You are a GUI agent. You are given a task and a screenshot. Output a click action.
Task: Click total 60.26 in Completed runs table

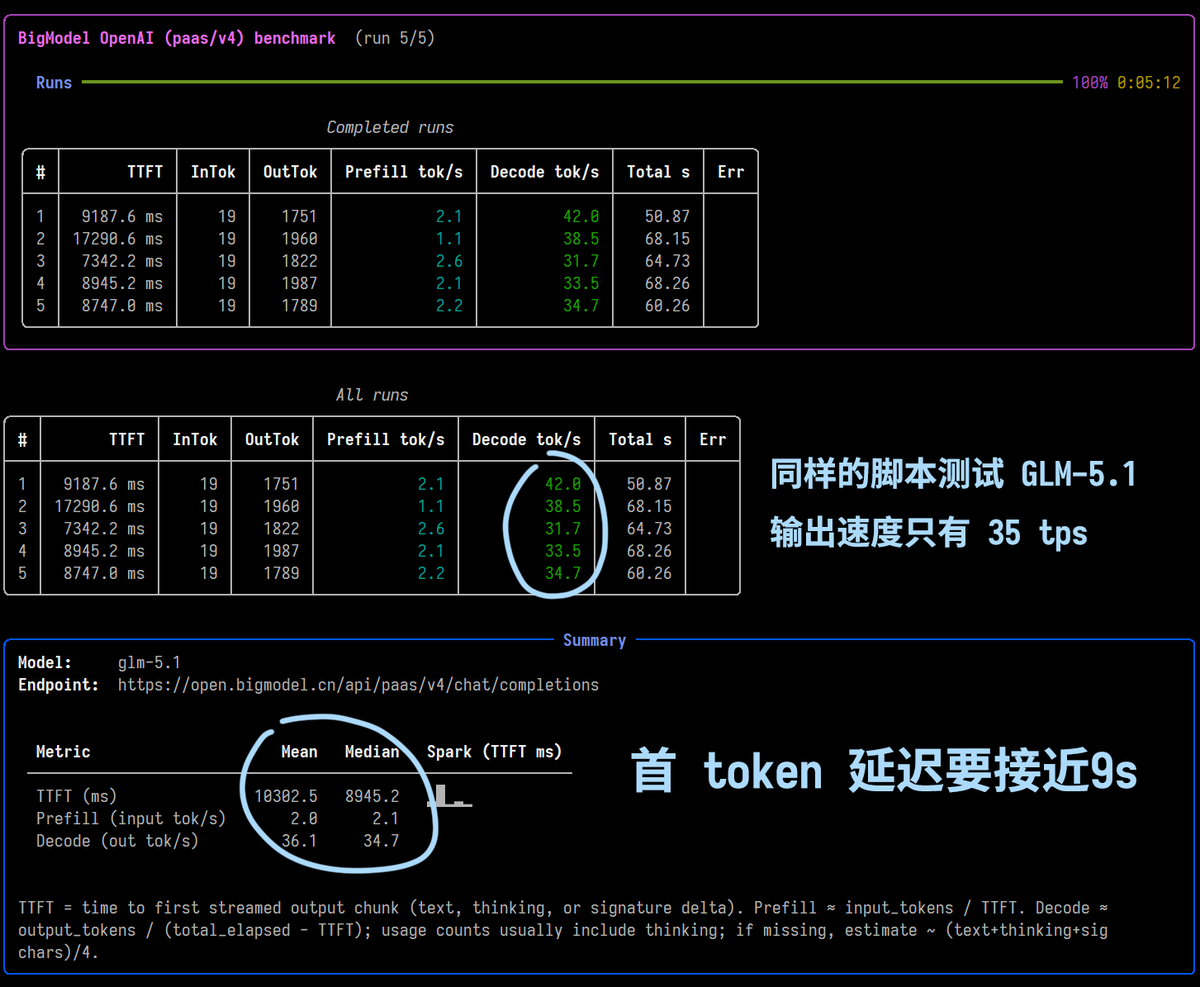667,306
